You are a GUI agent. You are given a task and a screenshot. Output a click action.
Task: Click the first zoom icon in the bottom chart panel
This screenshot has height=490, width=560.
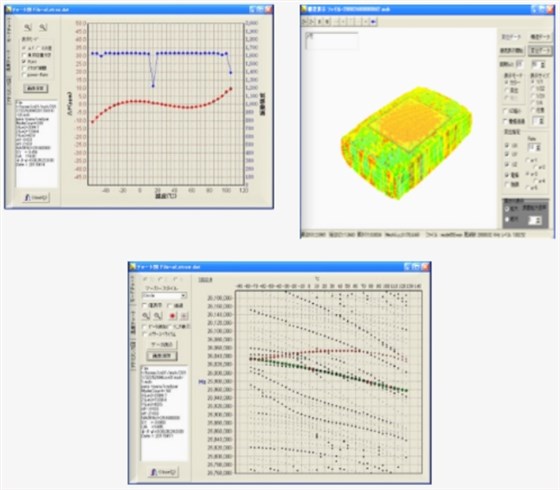click(x=146, y=316)
